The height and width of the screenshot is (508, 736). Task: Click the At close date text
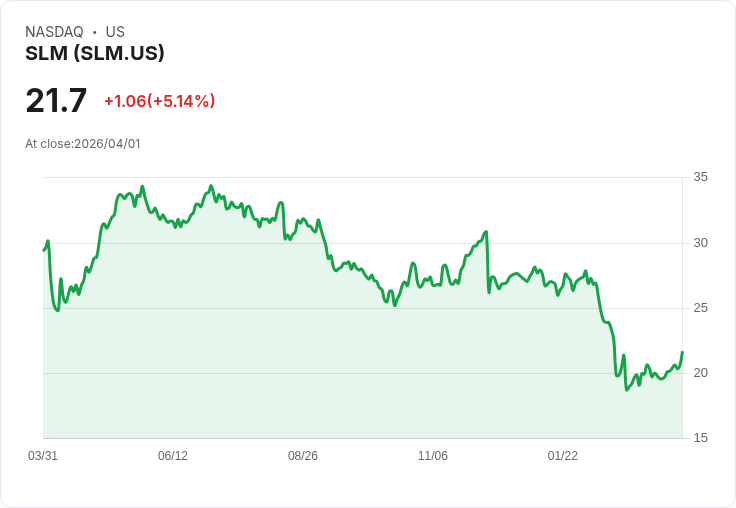coord(83,144)
